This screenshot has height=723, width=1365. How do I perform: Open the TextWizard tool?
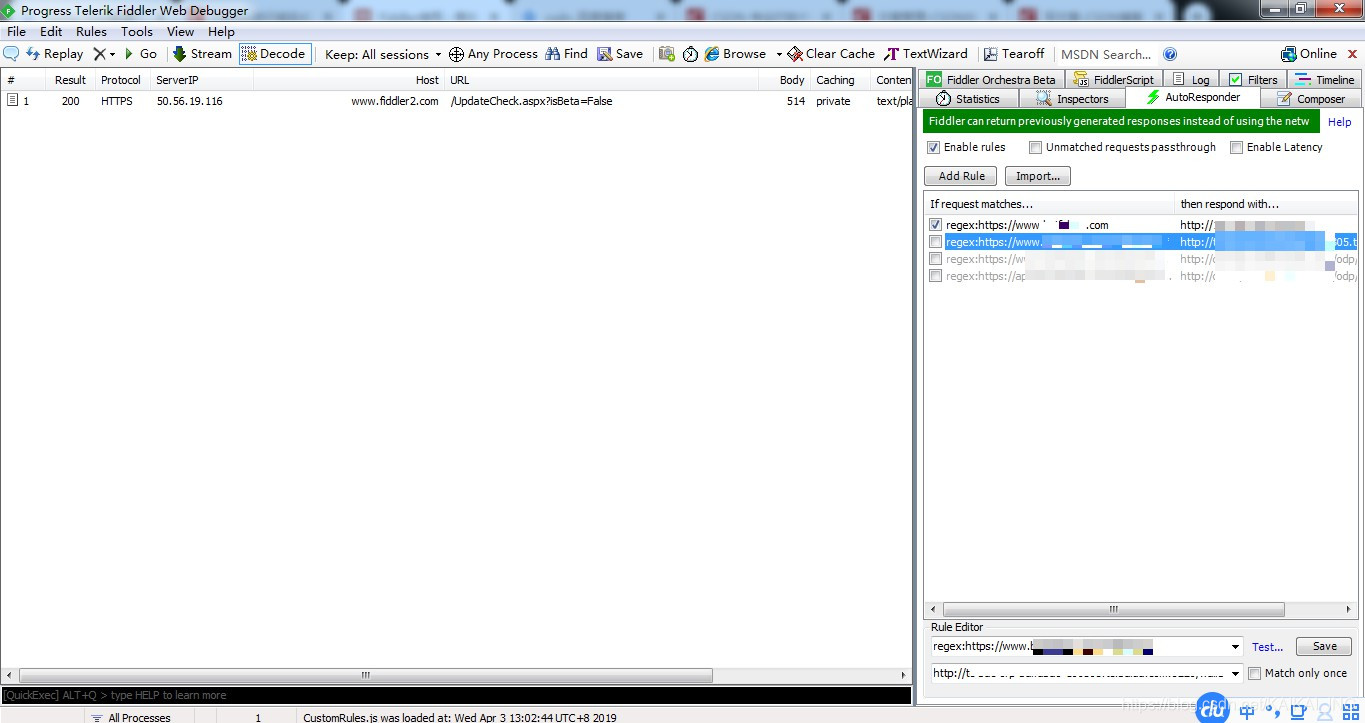pyautogui.click(x=926, y=54)
